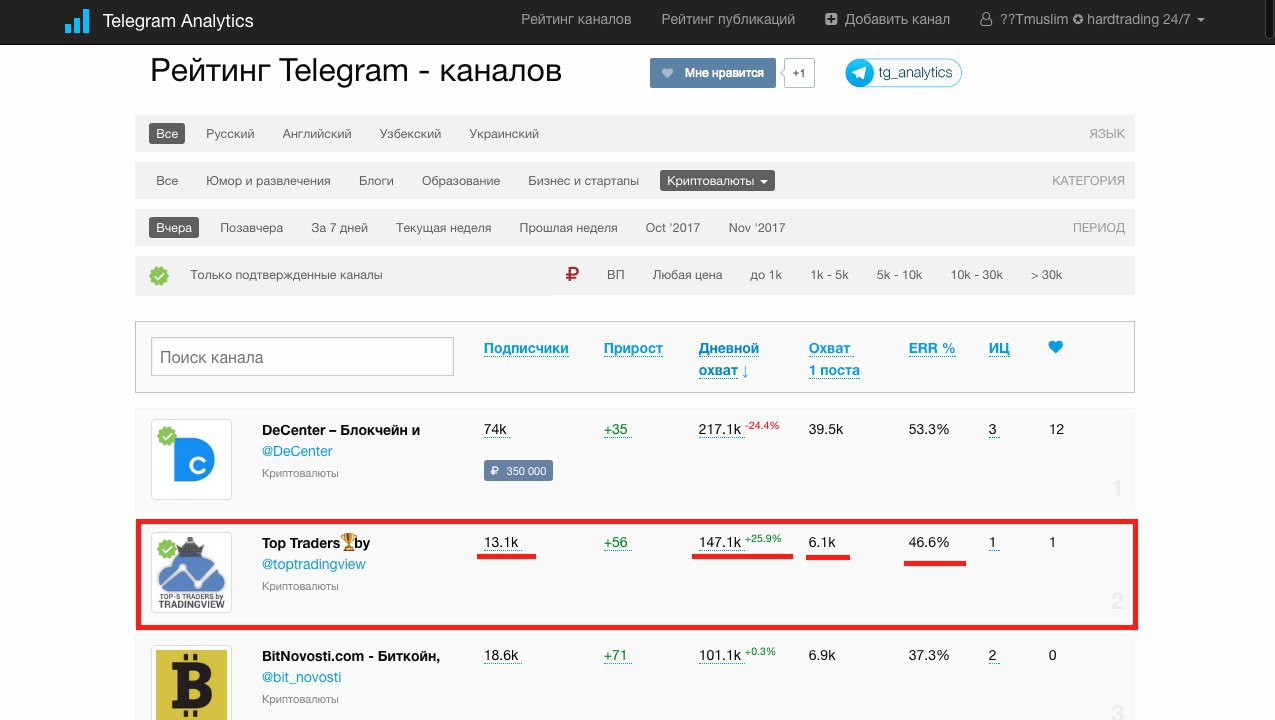Select the Вчера period tab
Screen dimensions: 1275x720
click(174, 227)
